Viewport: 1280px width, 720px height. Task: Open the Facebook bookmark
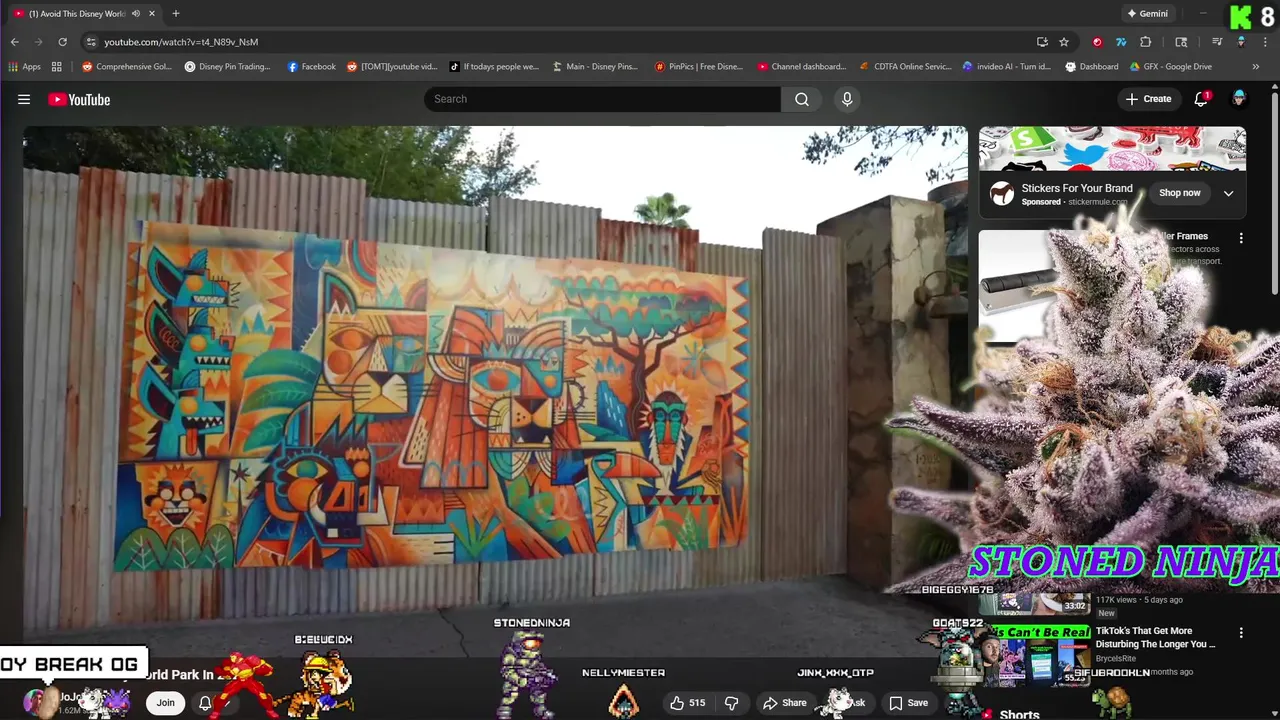pos(311,67)
